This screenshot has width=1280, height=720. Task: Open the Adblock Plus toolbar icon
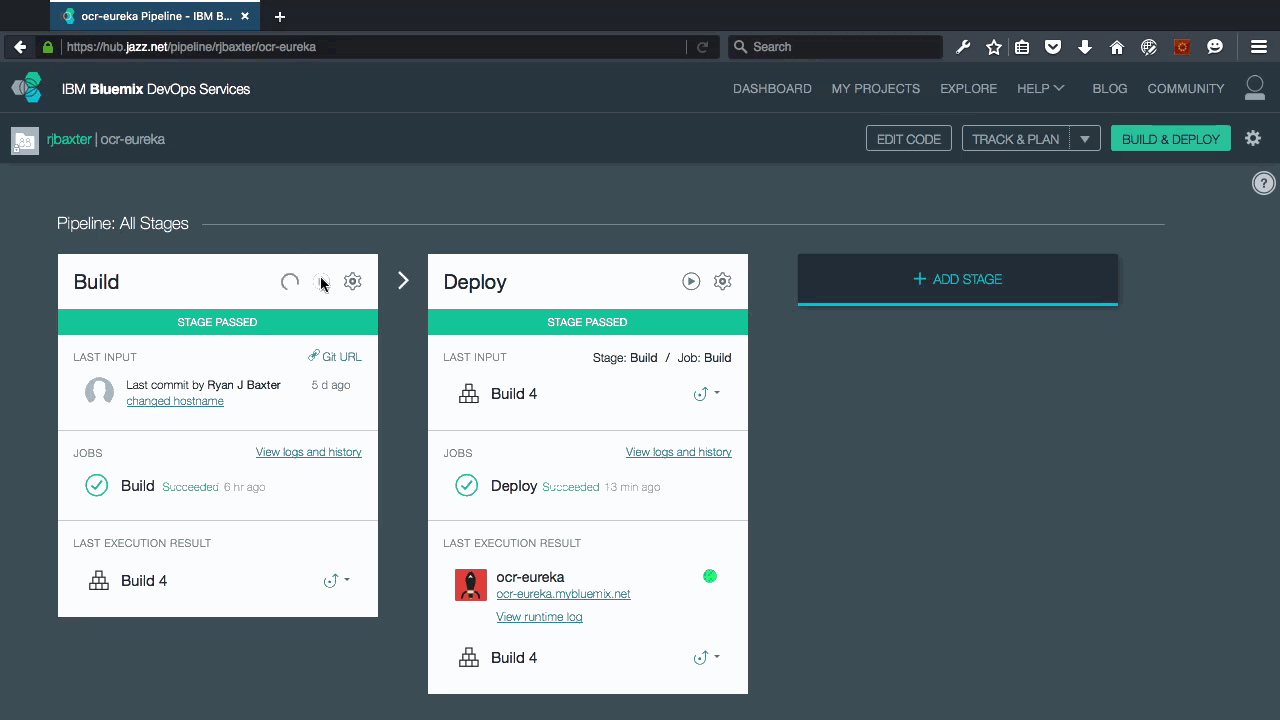[1182, 46]
